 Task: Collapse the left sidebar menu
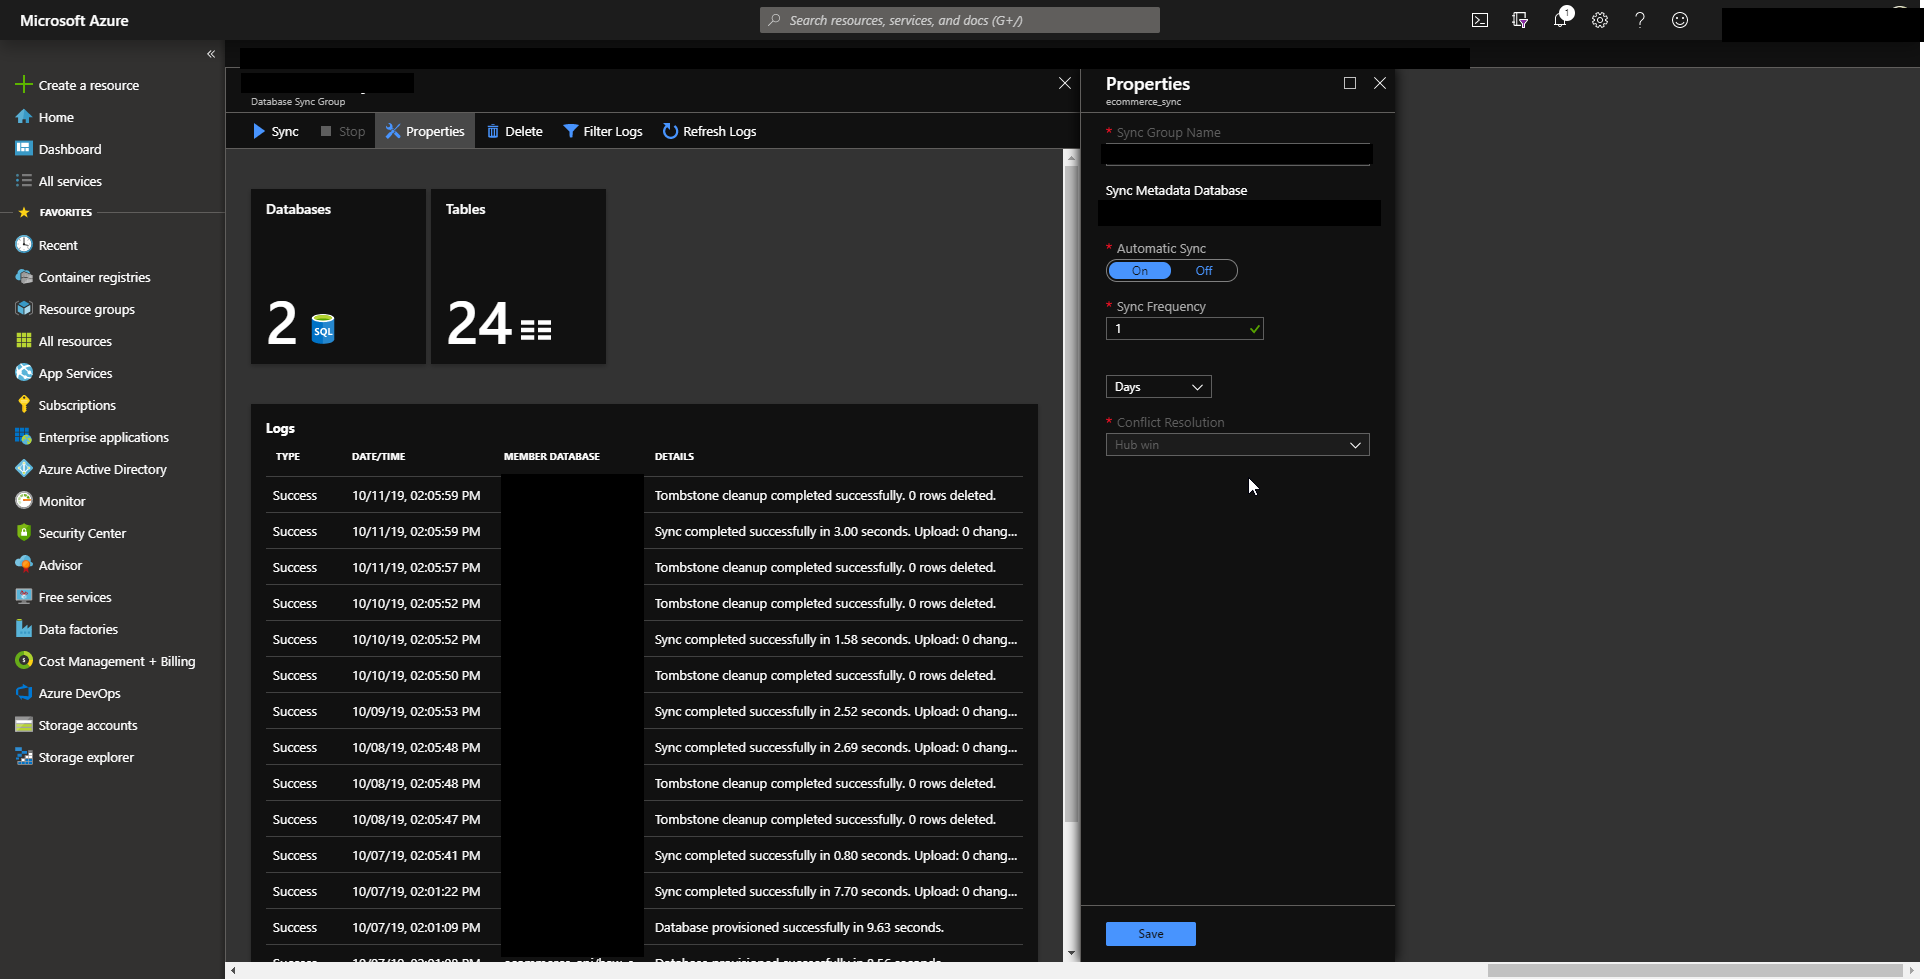(x=211, y=54)
